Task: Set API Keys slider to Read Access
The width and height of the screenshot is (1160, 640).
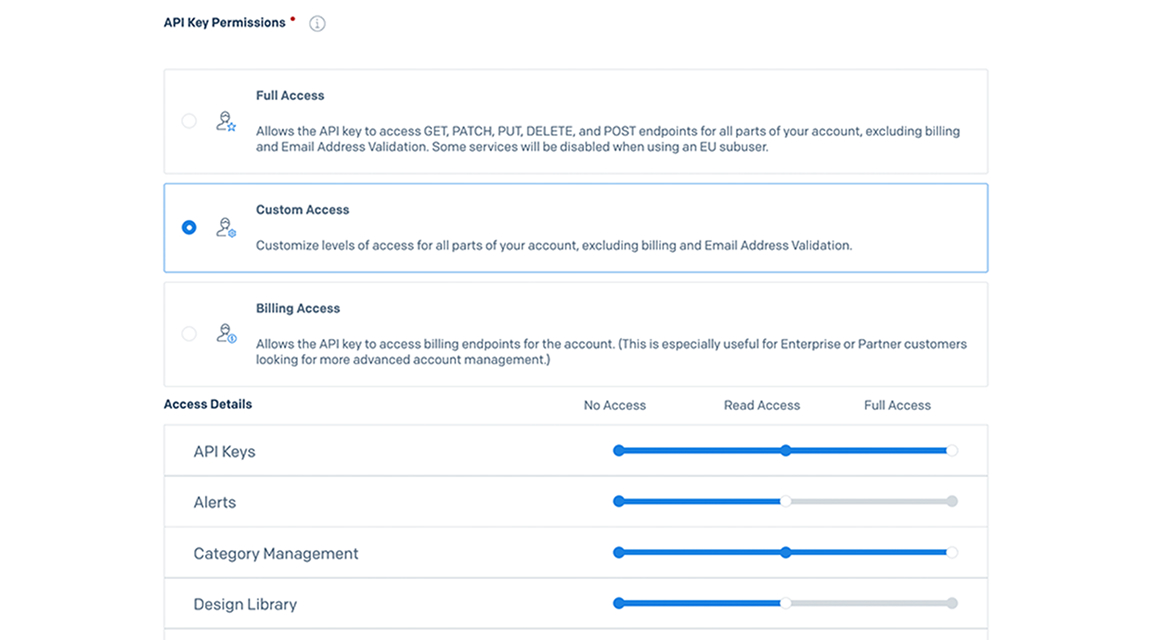Action: point(786,451)
